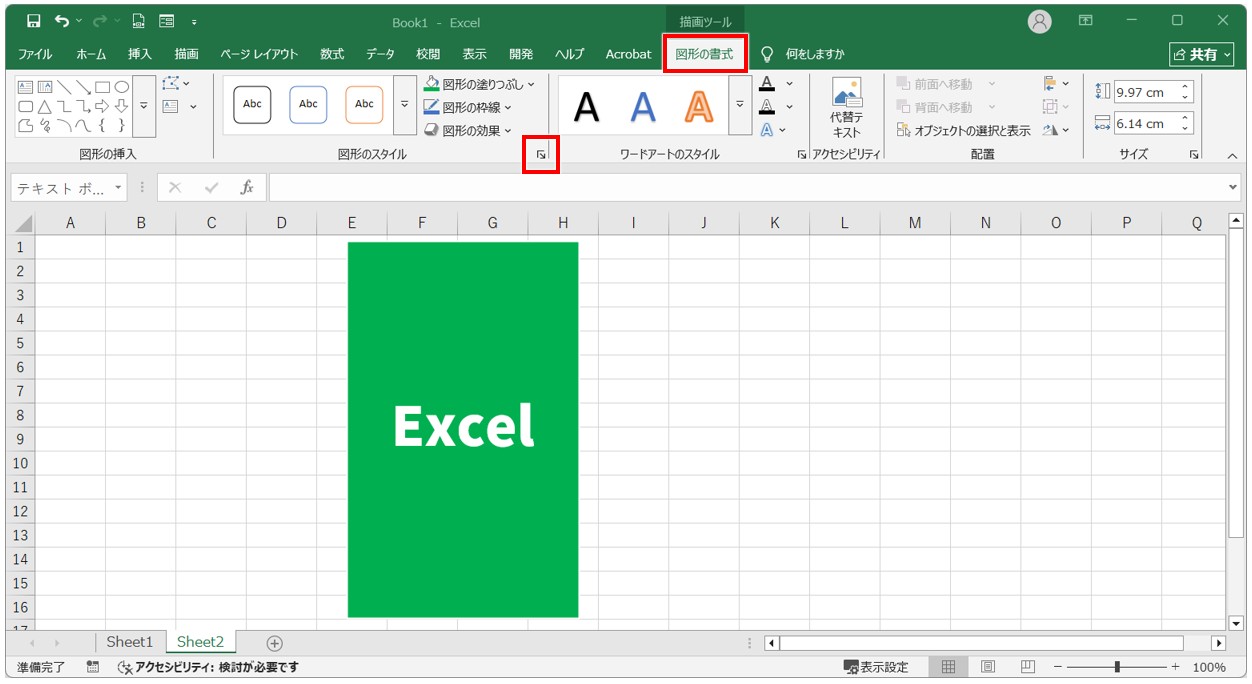Click the fx insert function icon

[x=246, y=188]
